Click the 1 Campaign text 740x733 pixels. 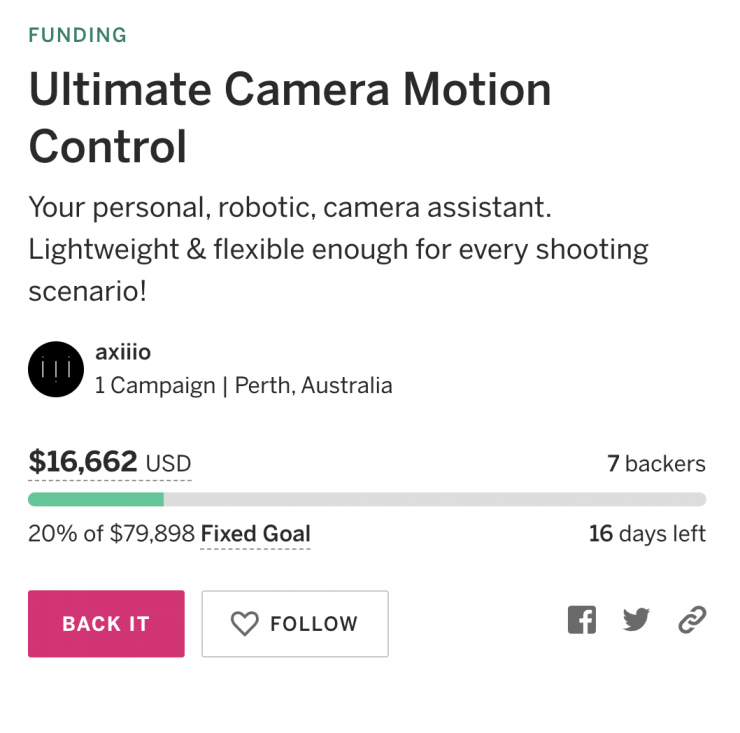[155, 386]
